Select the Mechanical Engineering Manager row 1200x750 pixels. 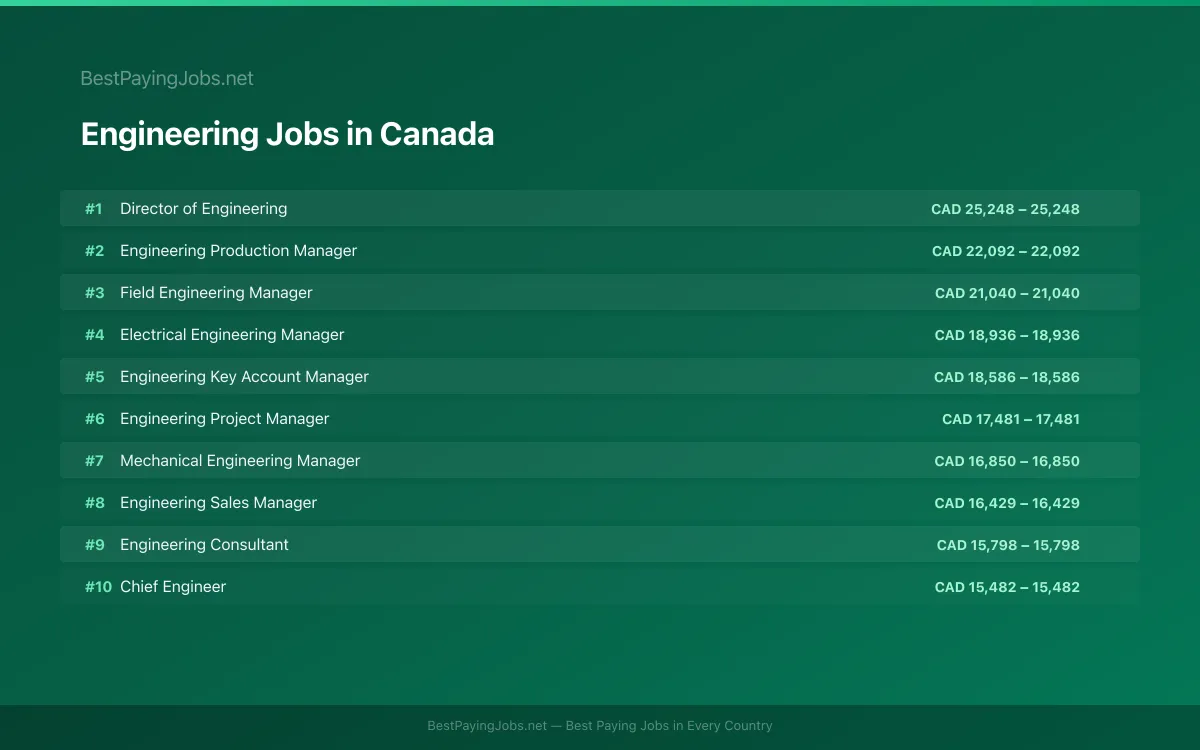point(600,460)
